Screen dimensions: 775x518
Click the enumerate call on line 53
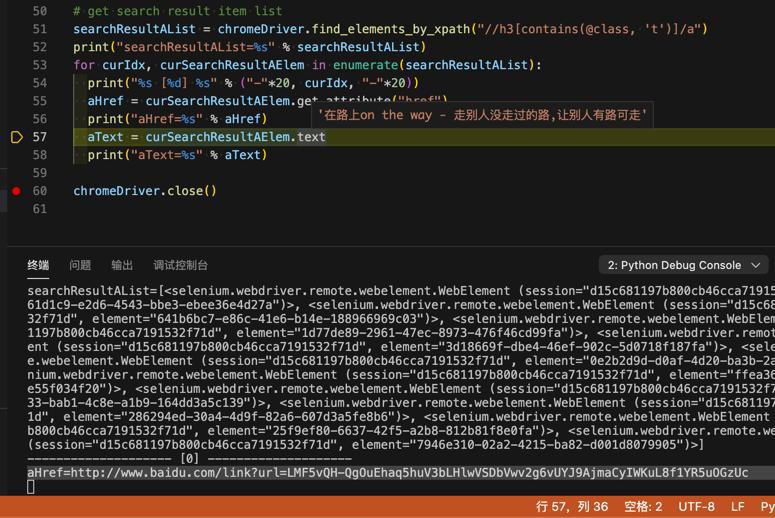point(365,65)
